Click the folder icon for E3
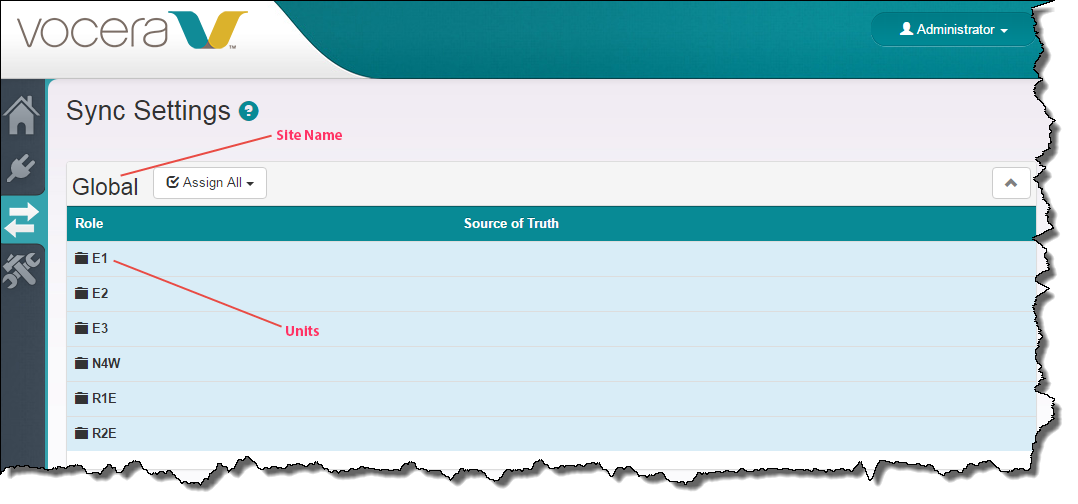 click(x=82, y=329)
